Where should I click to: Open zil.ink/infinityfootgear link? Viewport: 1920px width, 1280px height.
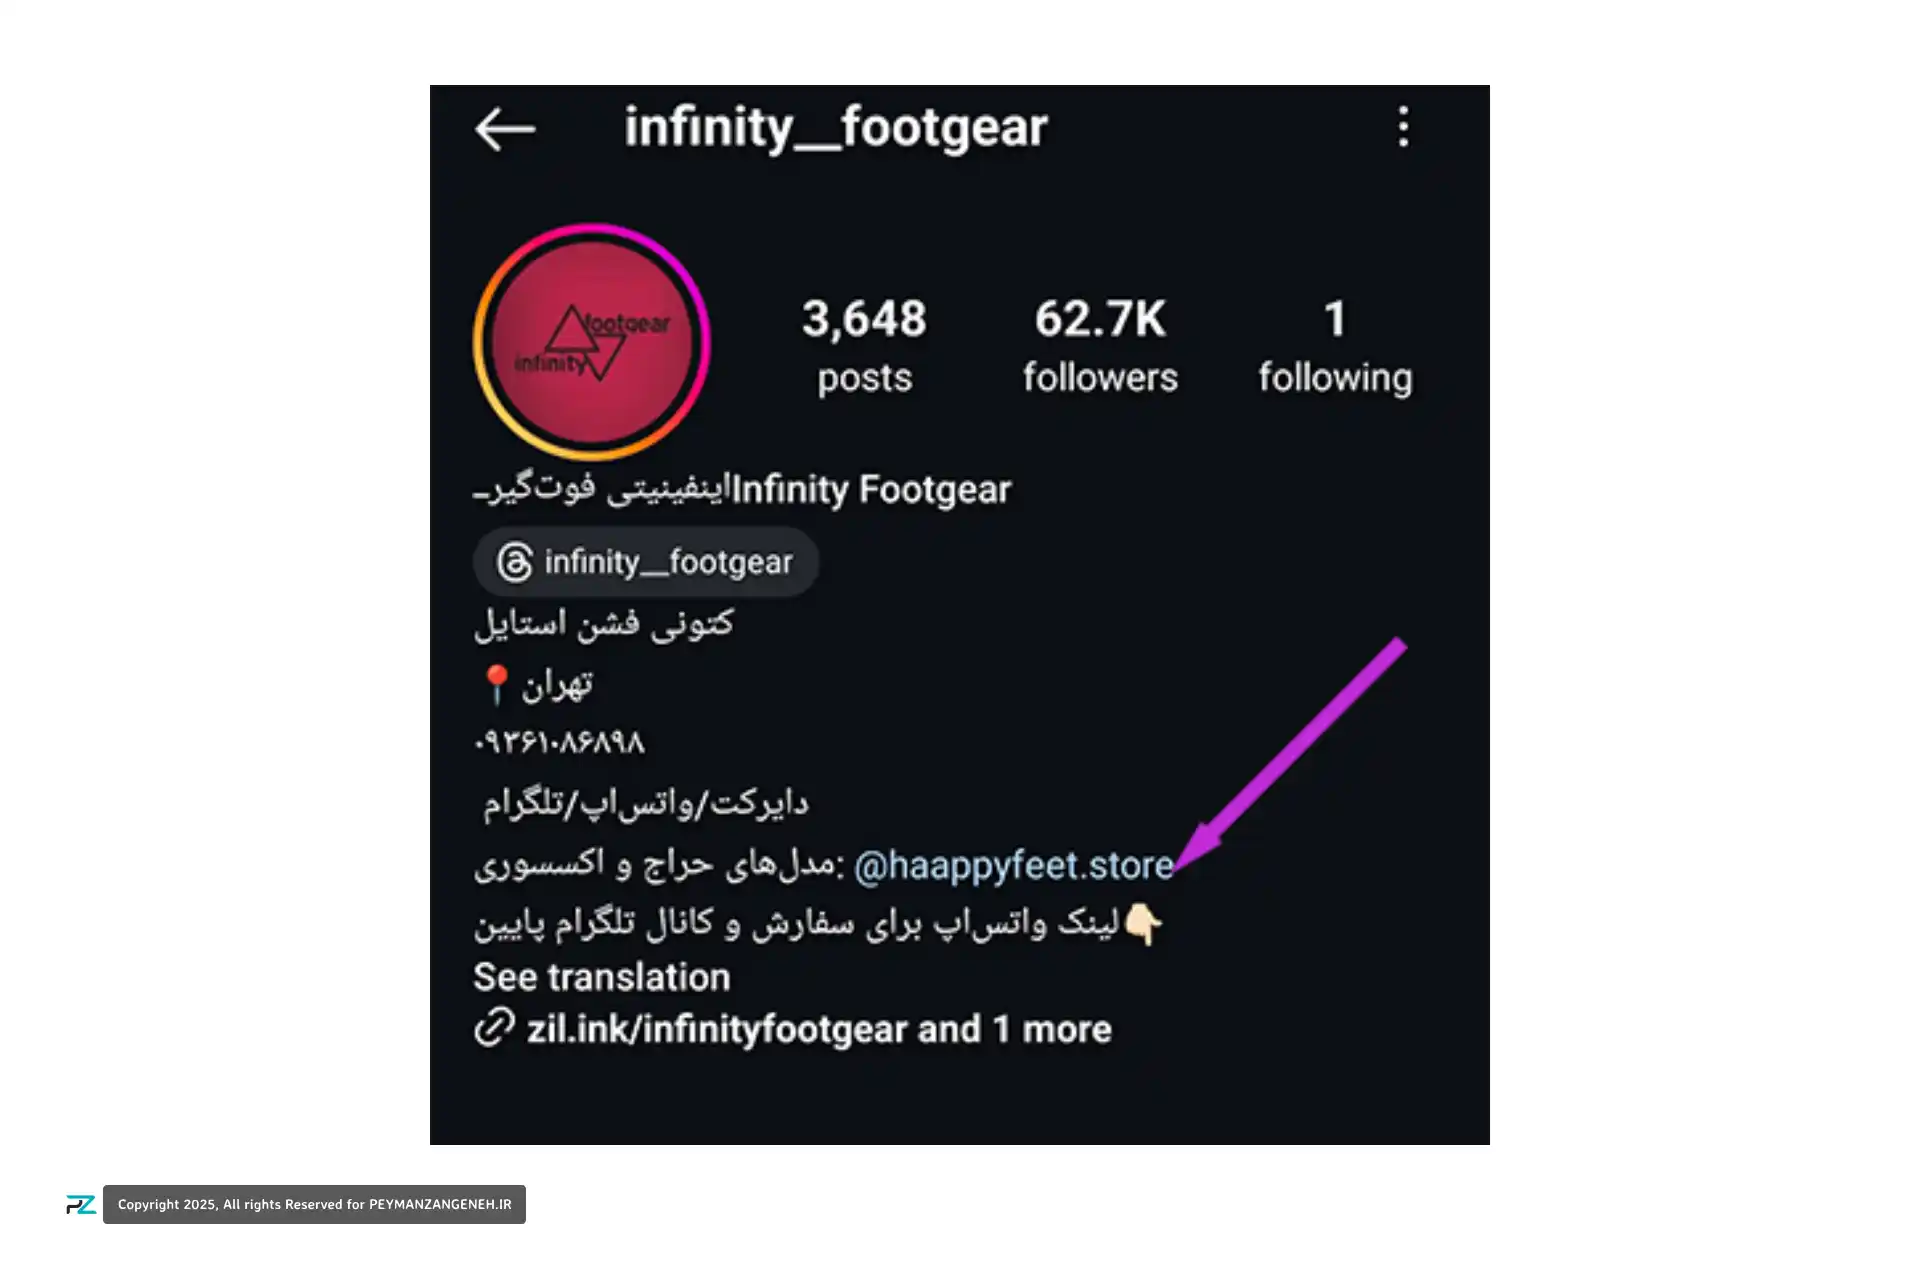tap(717, 1029)
